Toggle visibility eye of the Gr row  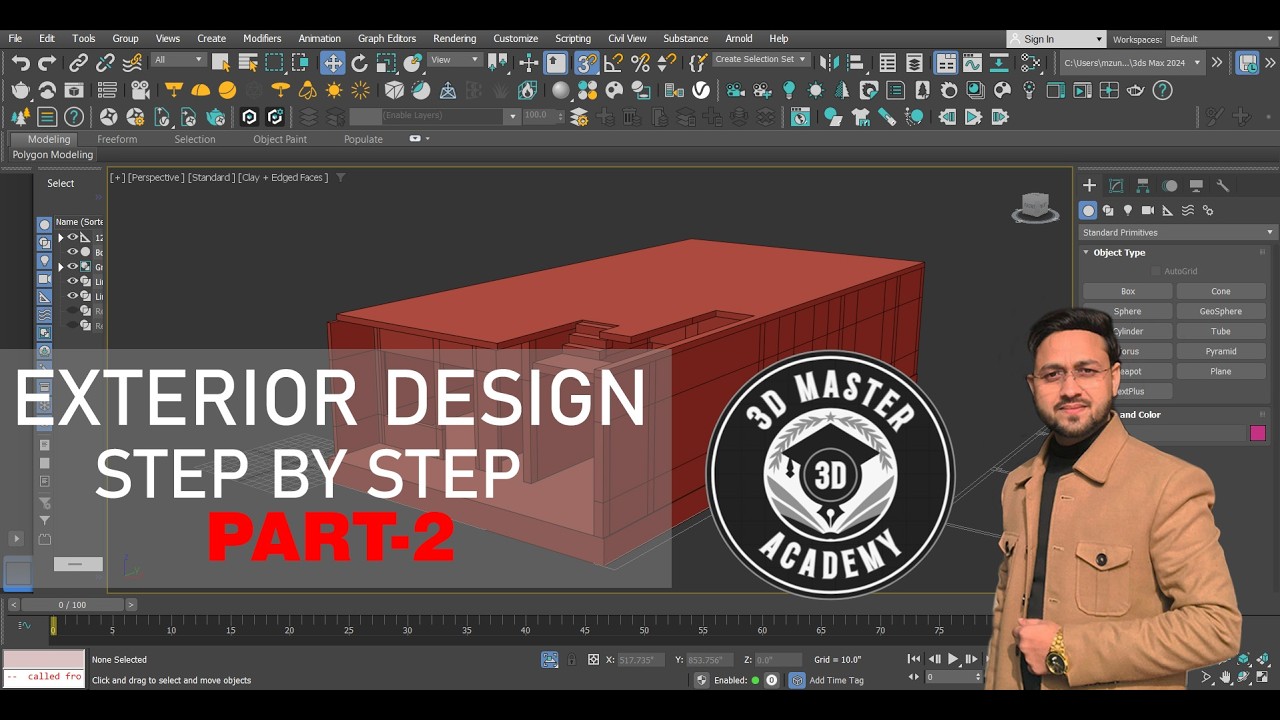pyautogui.click(x=72, y=267)
